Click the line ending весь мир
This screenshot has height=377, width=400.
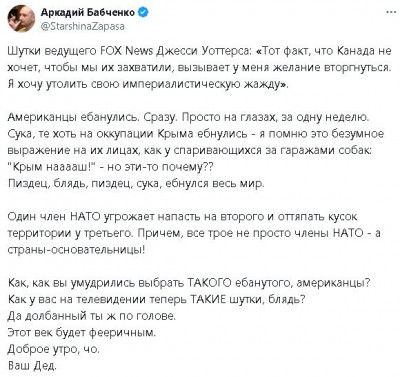tap(136, 184)
